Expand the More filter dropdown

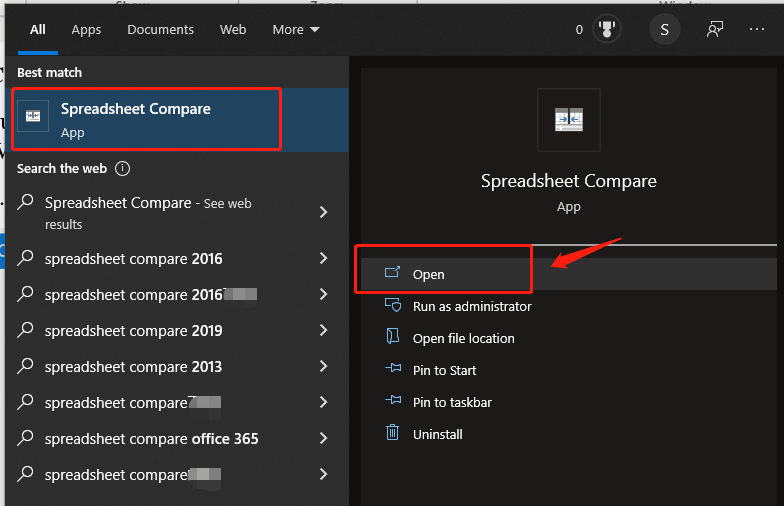[x=295, y=29]
